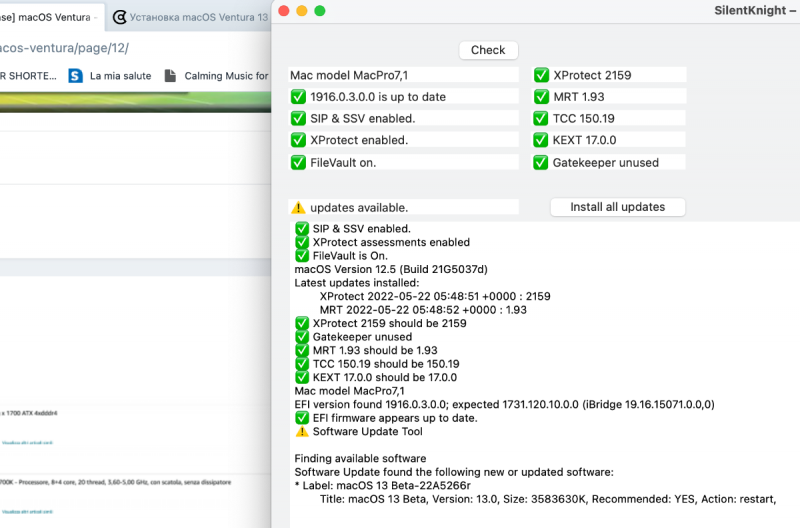Click the log line 'XProtect 2022-05-22 05:48:51 +0000 : 2159'

coord(435,296)
